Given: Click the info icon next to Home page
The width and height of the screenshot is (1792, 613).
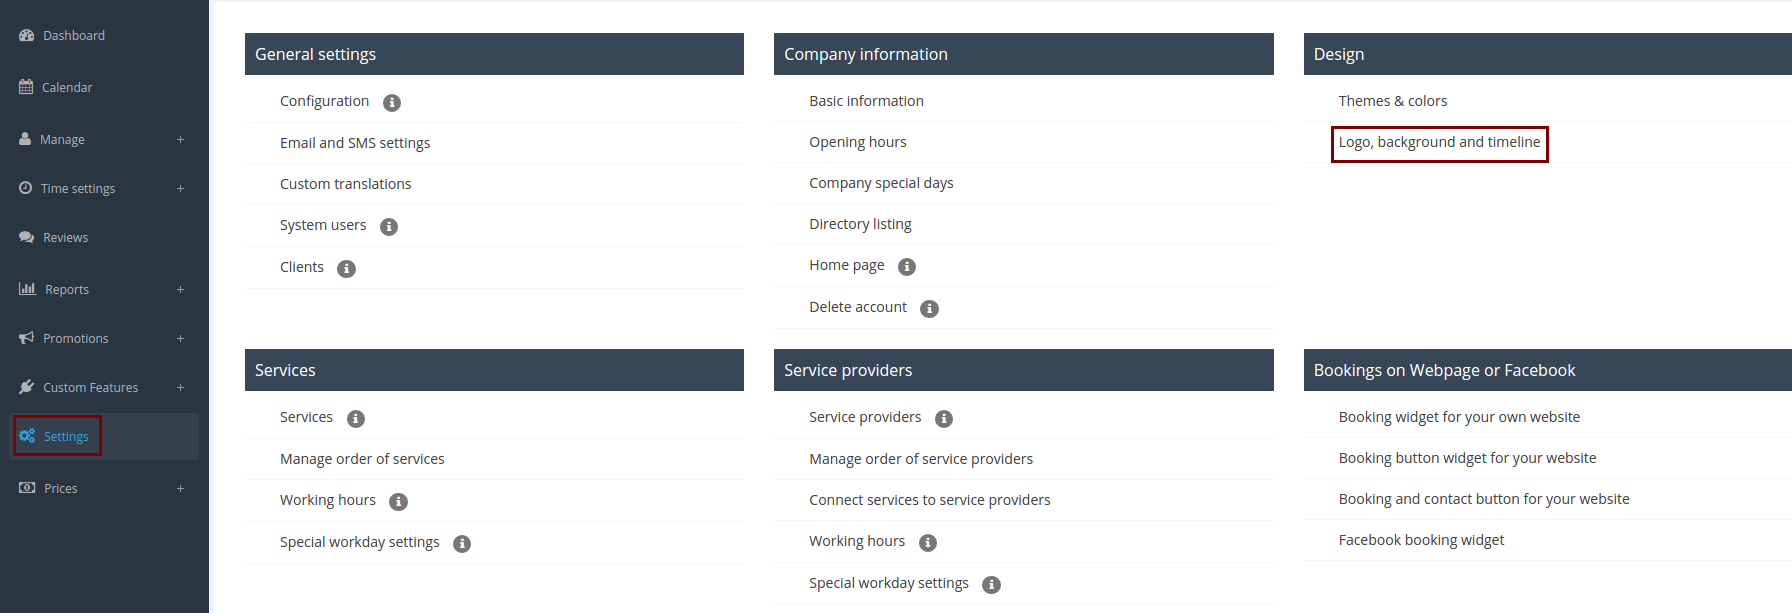Looking at the screenshot, I should (907, 267).
